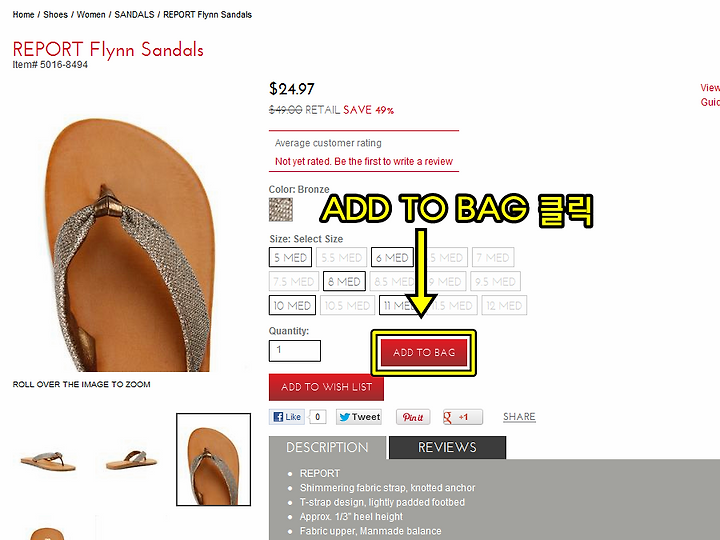This screenshot has height=540, width=720.
Task: Select size 6 MED
Action: coord(392,257)
